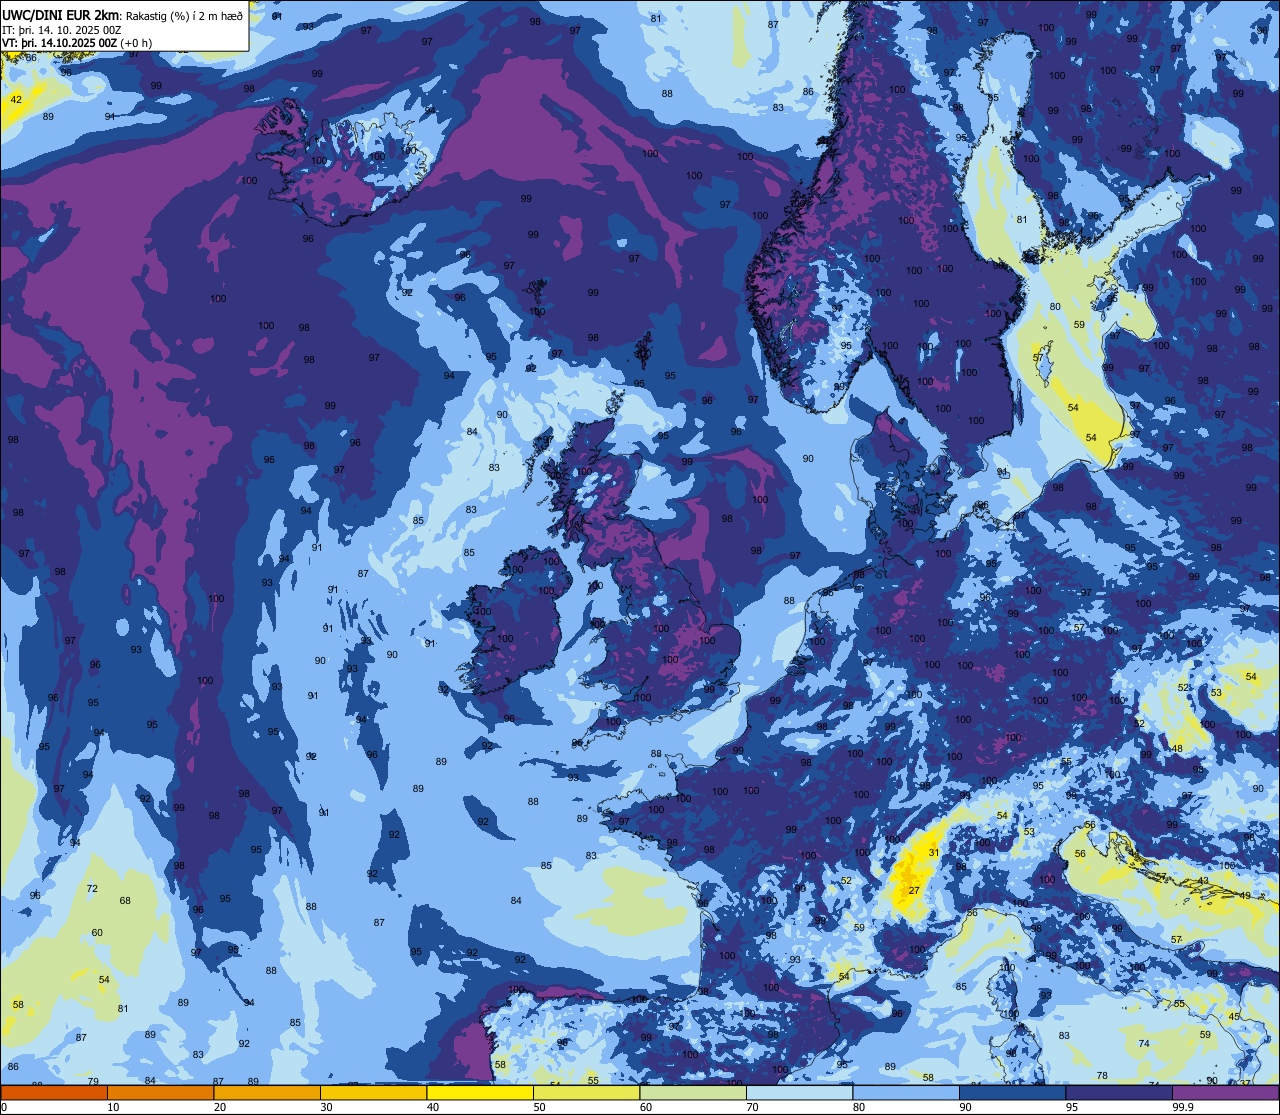Screen dimensions: 1280x1115
Task: Click the dark navy 95–99.9 legend swatch
Action: pos(1119,1092)
